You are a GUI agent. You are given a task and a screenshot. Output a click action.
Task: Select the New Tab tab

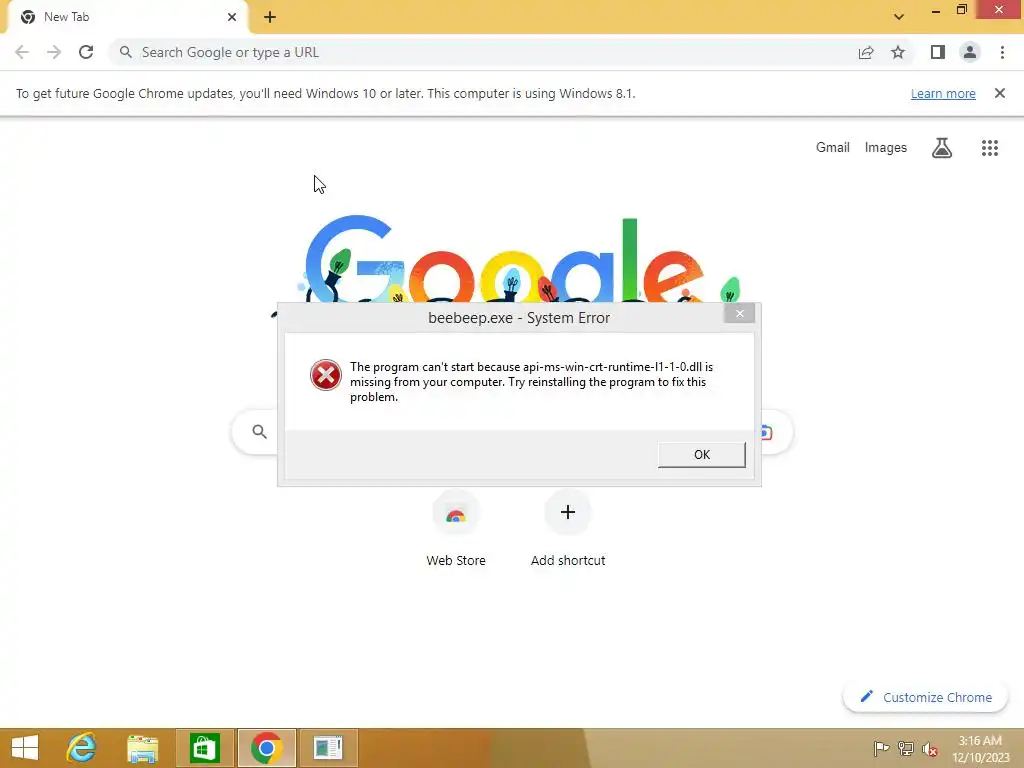coord(127,17)
